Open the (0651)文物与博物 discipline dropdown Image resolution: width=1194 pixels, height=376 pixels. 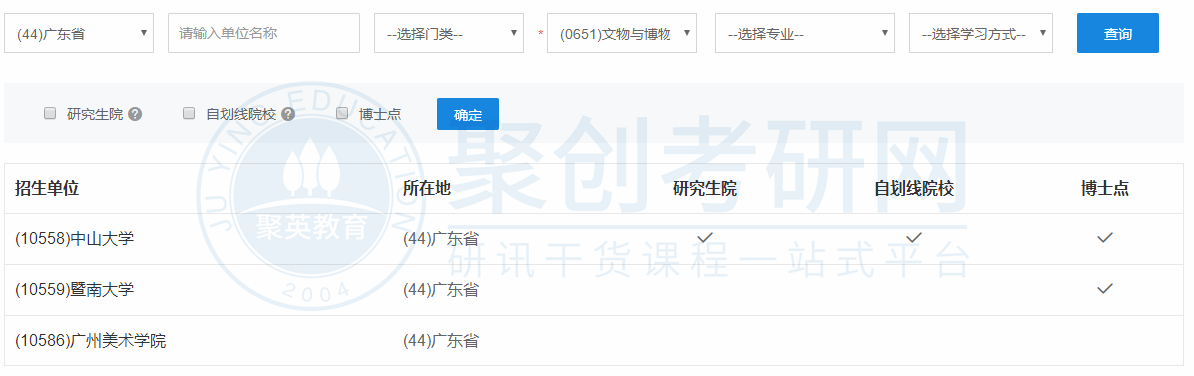tap(621, 33)
